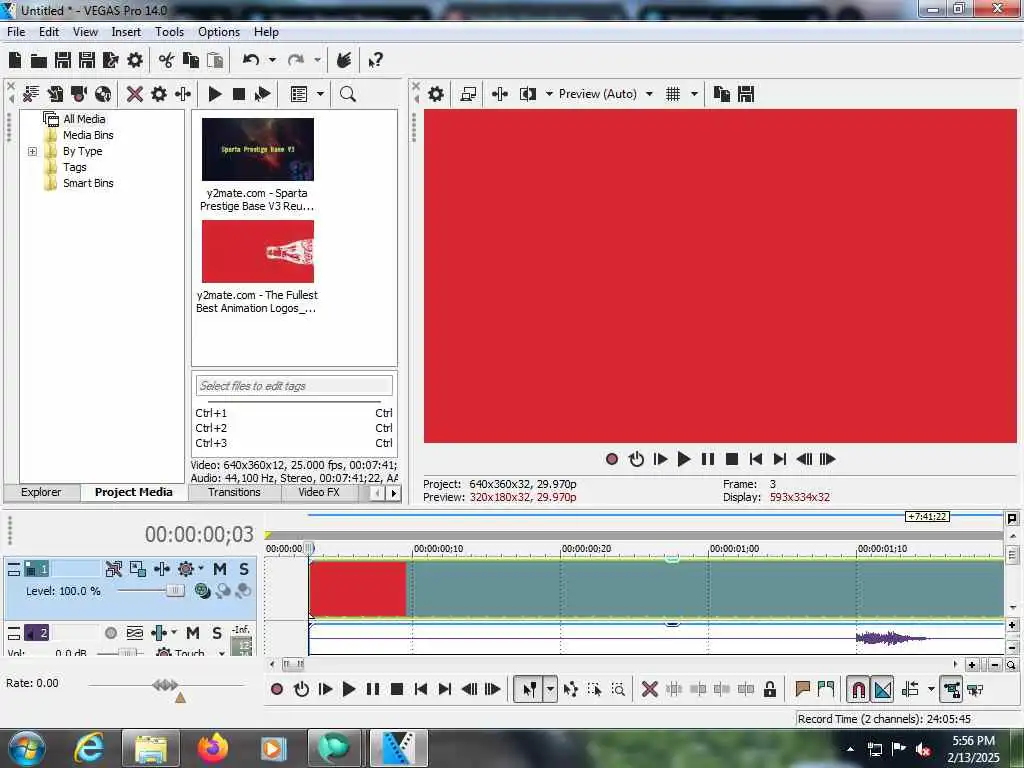
Task: Click the New project icon
Action: (15, 61)
